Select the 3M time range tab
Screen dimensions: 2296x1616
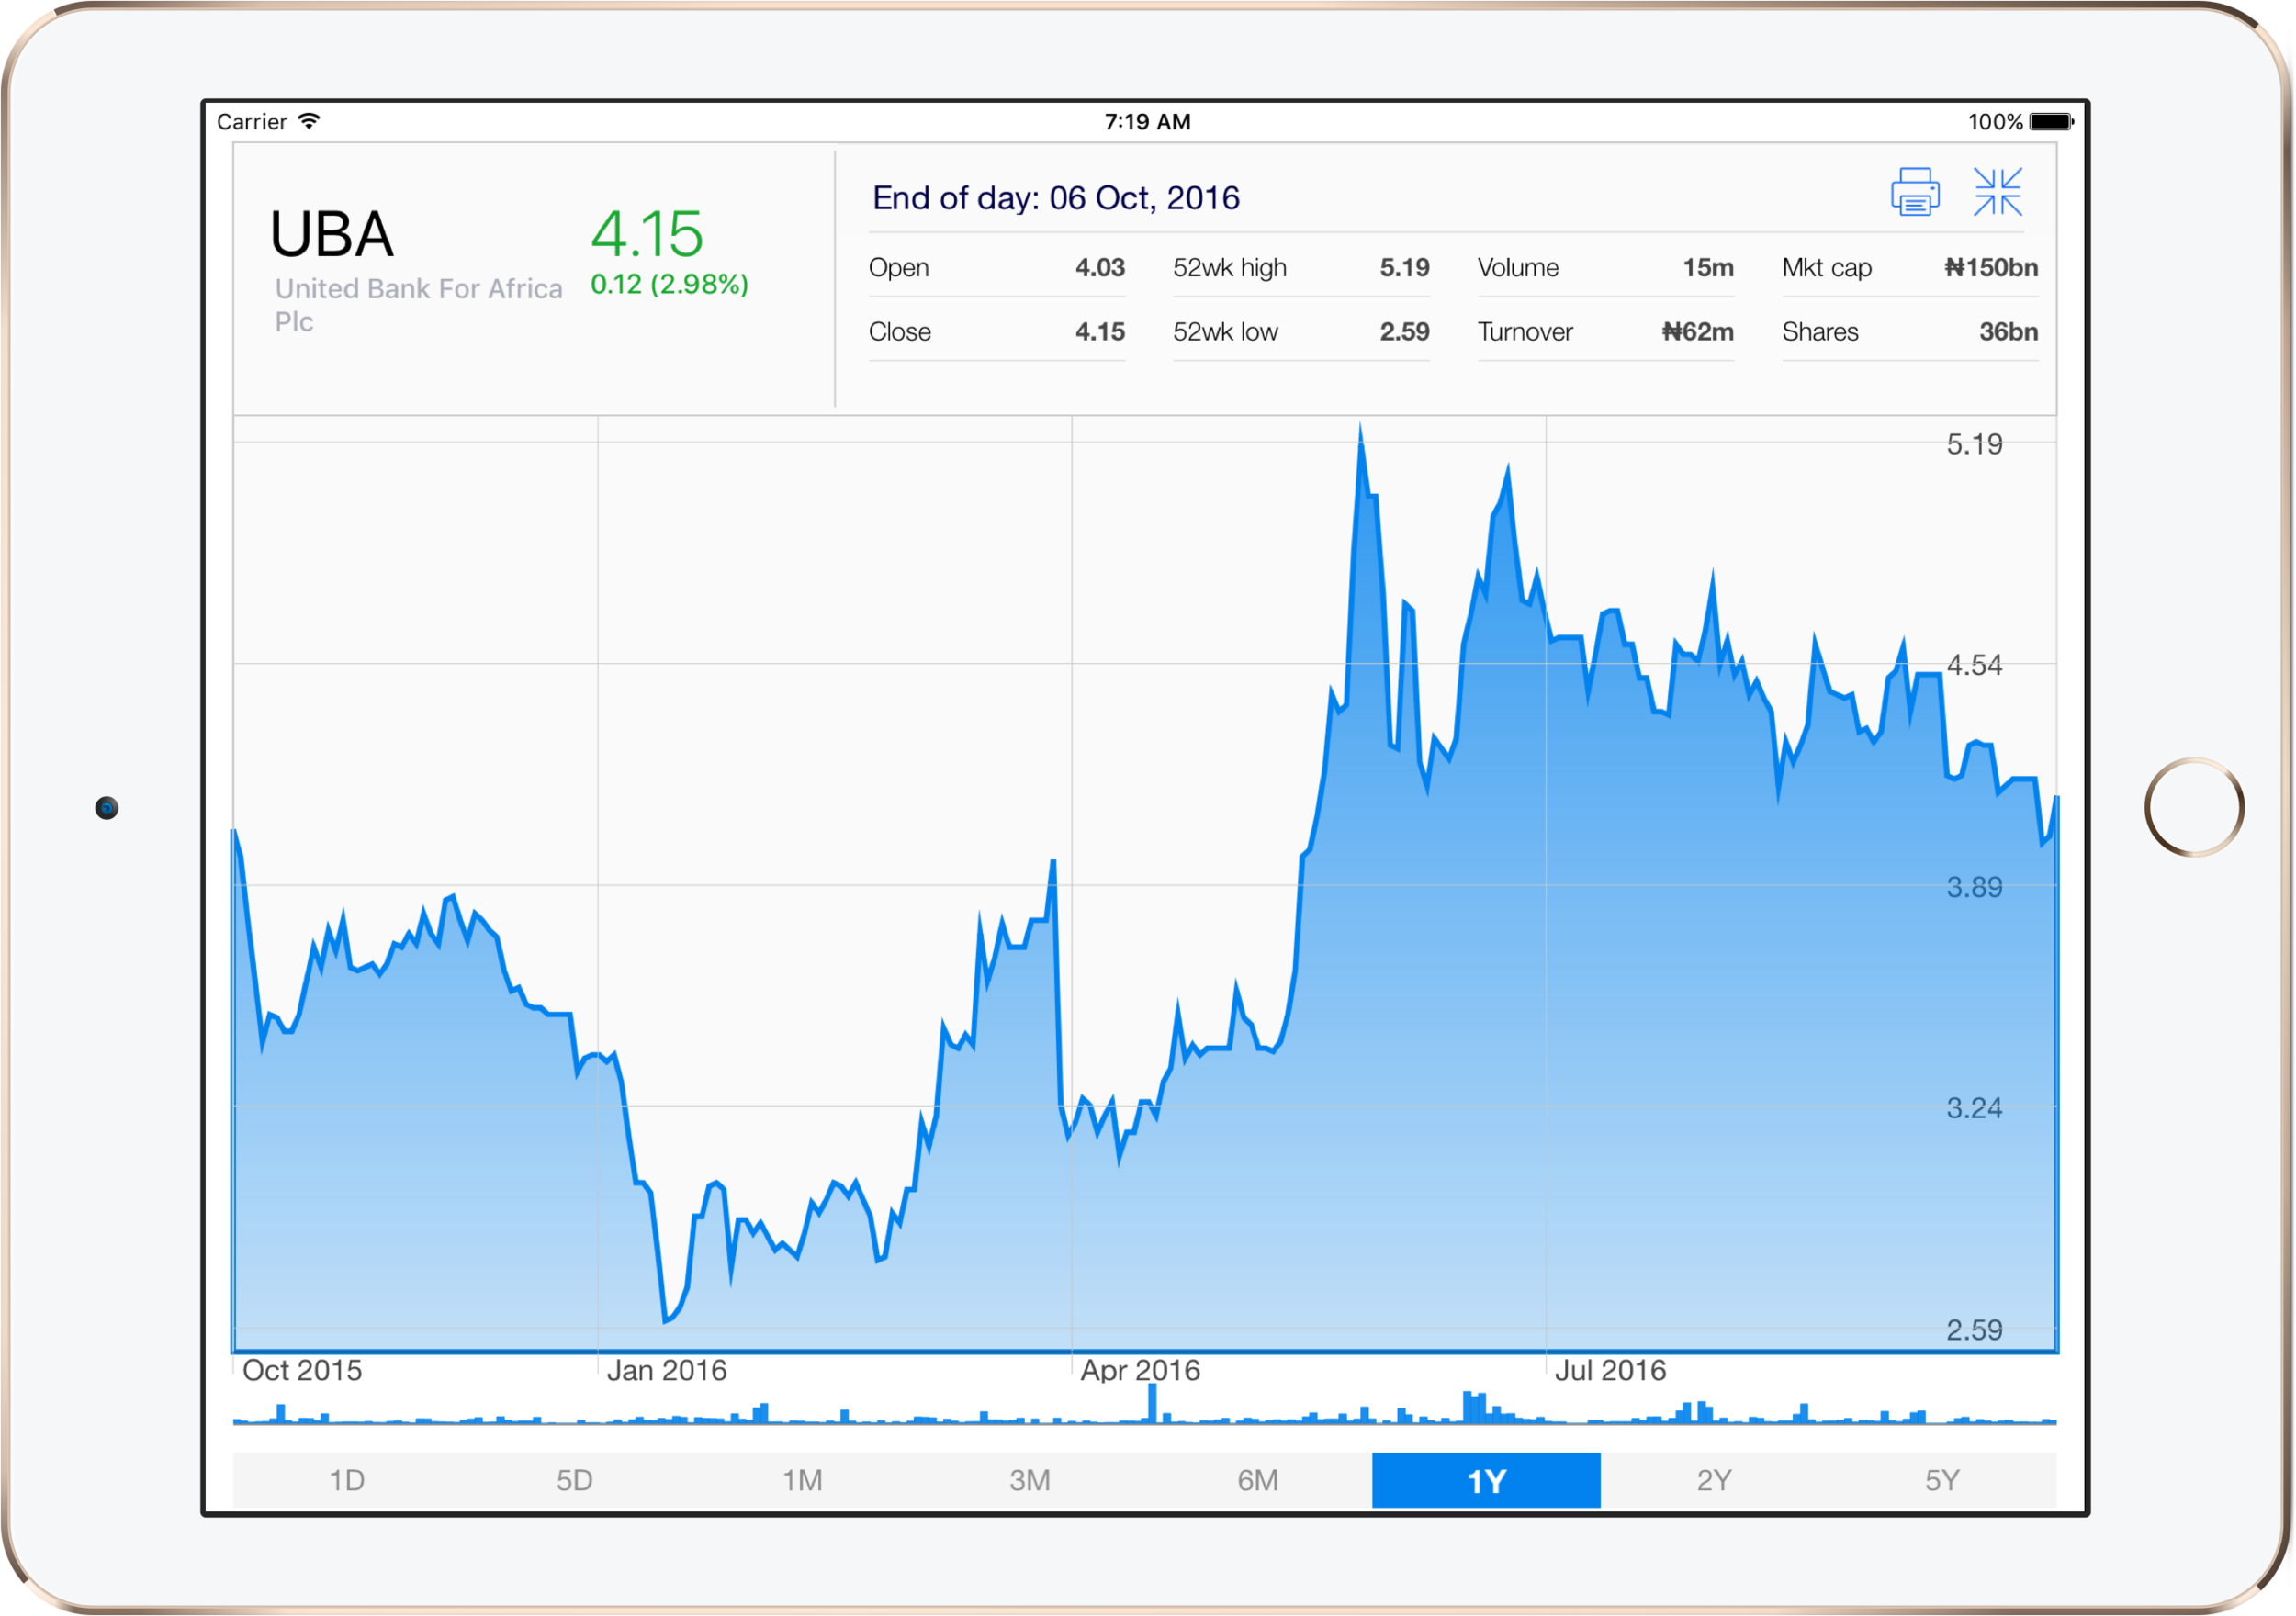pos(1030,1480)
